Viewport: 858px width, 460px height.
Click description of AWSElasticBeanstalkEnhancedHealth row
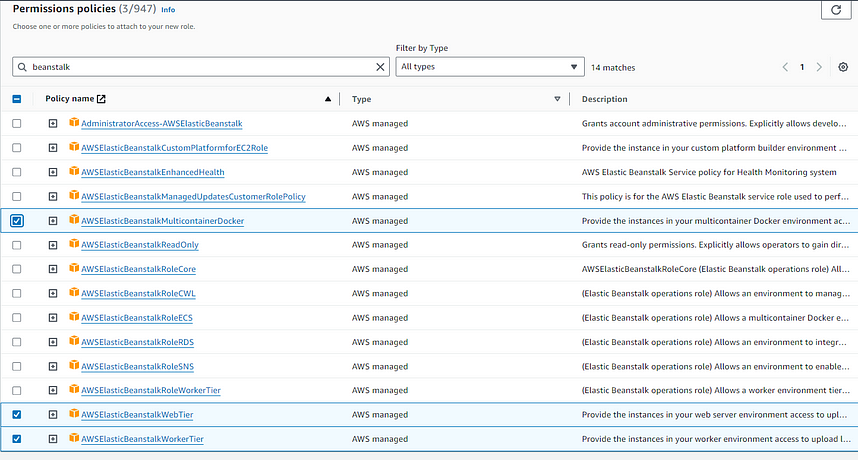[x=709, y=172]
